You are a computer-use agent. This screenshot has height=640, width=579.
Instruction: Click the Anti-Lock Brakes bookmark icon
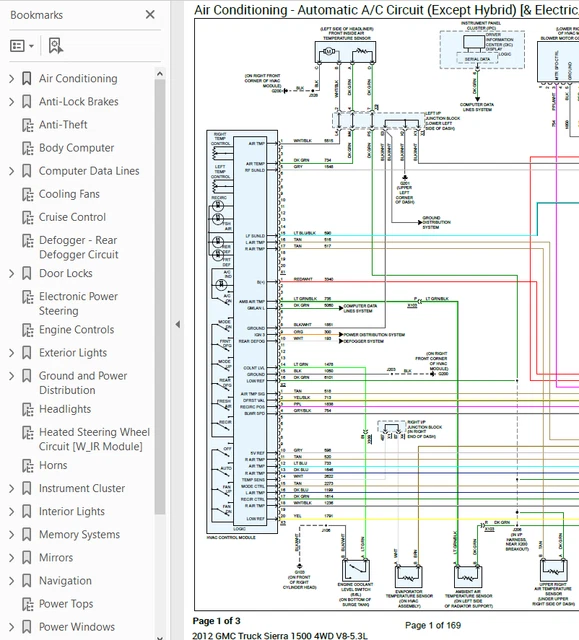click(27, 102)
